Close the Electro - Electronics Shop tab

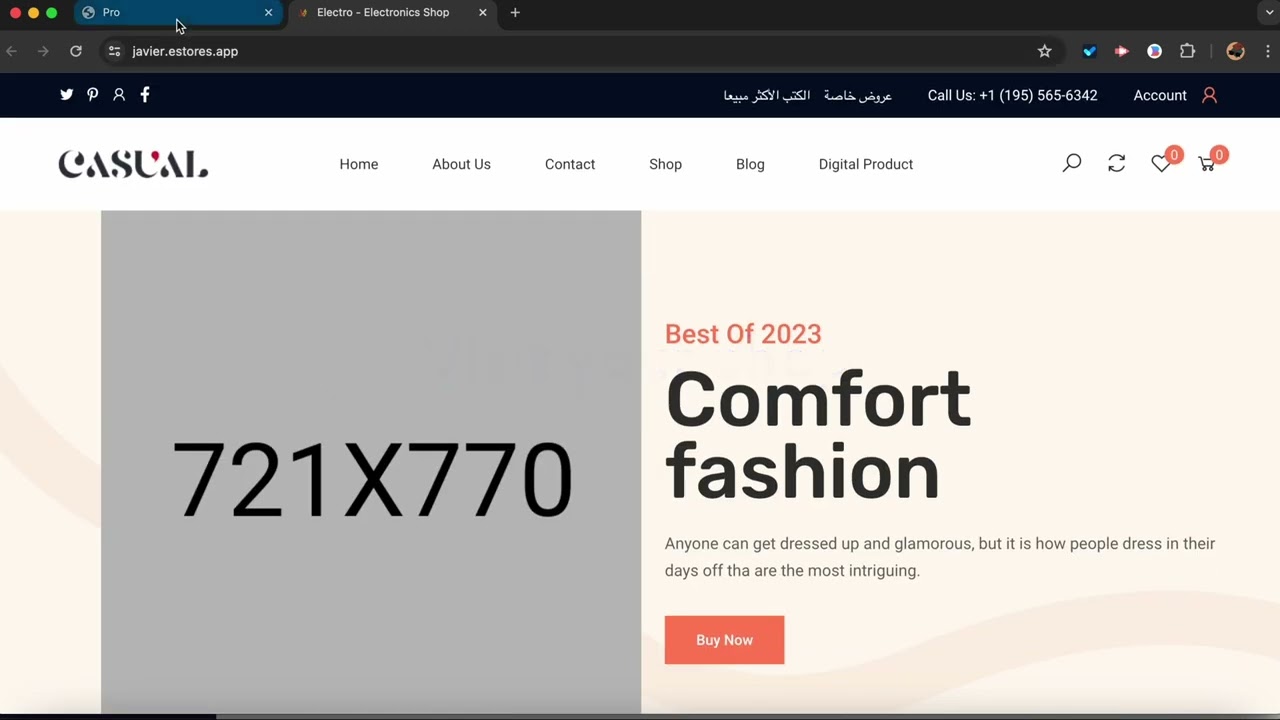tap(483, 13)
